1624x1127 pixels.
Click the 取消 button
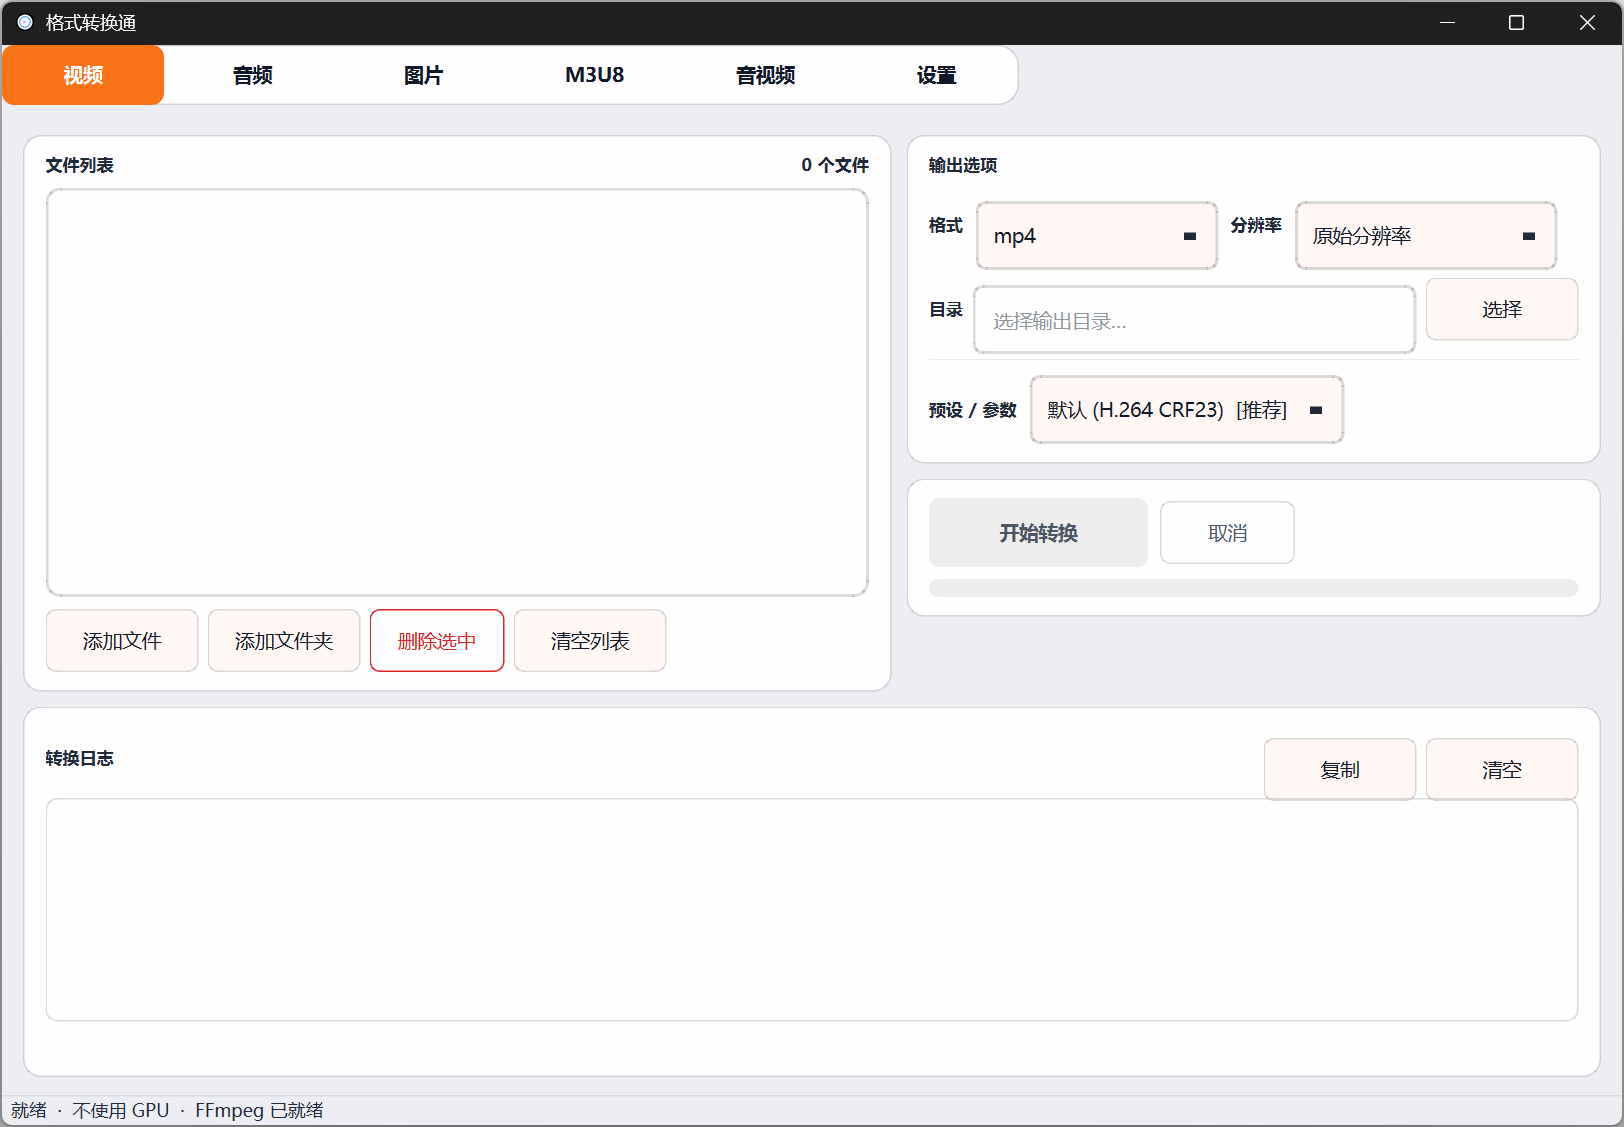click(1227, 533)
